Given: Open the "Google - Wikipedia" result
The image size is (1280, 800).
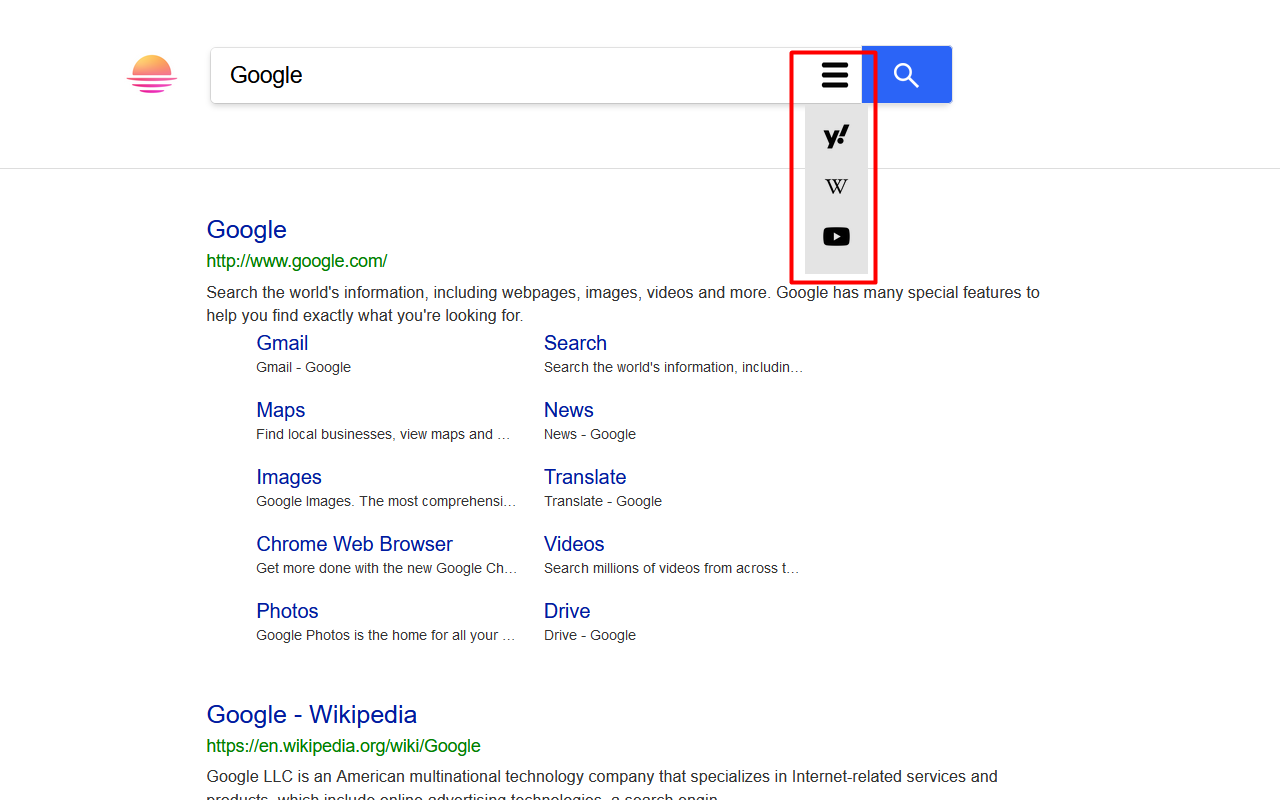Looking at the screenshot, I should point(312,715).
